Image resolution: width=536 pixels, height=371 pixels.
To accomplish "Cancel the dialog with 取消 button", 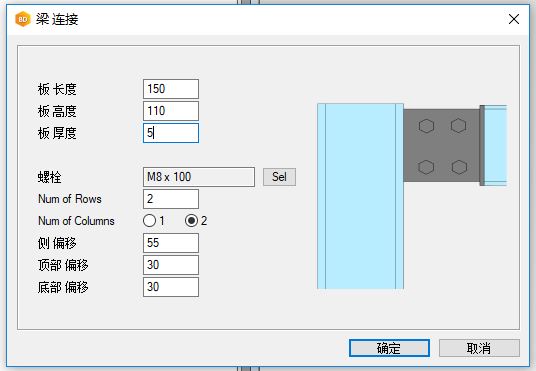I will tap(479, 348).
